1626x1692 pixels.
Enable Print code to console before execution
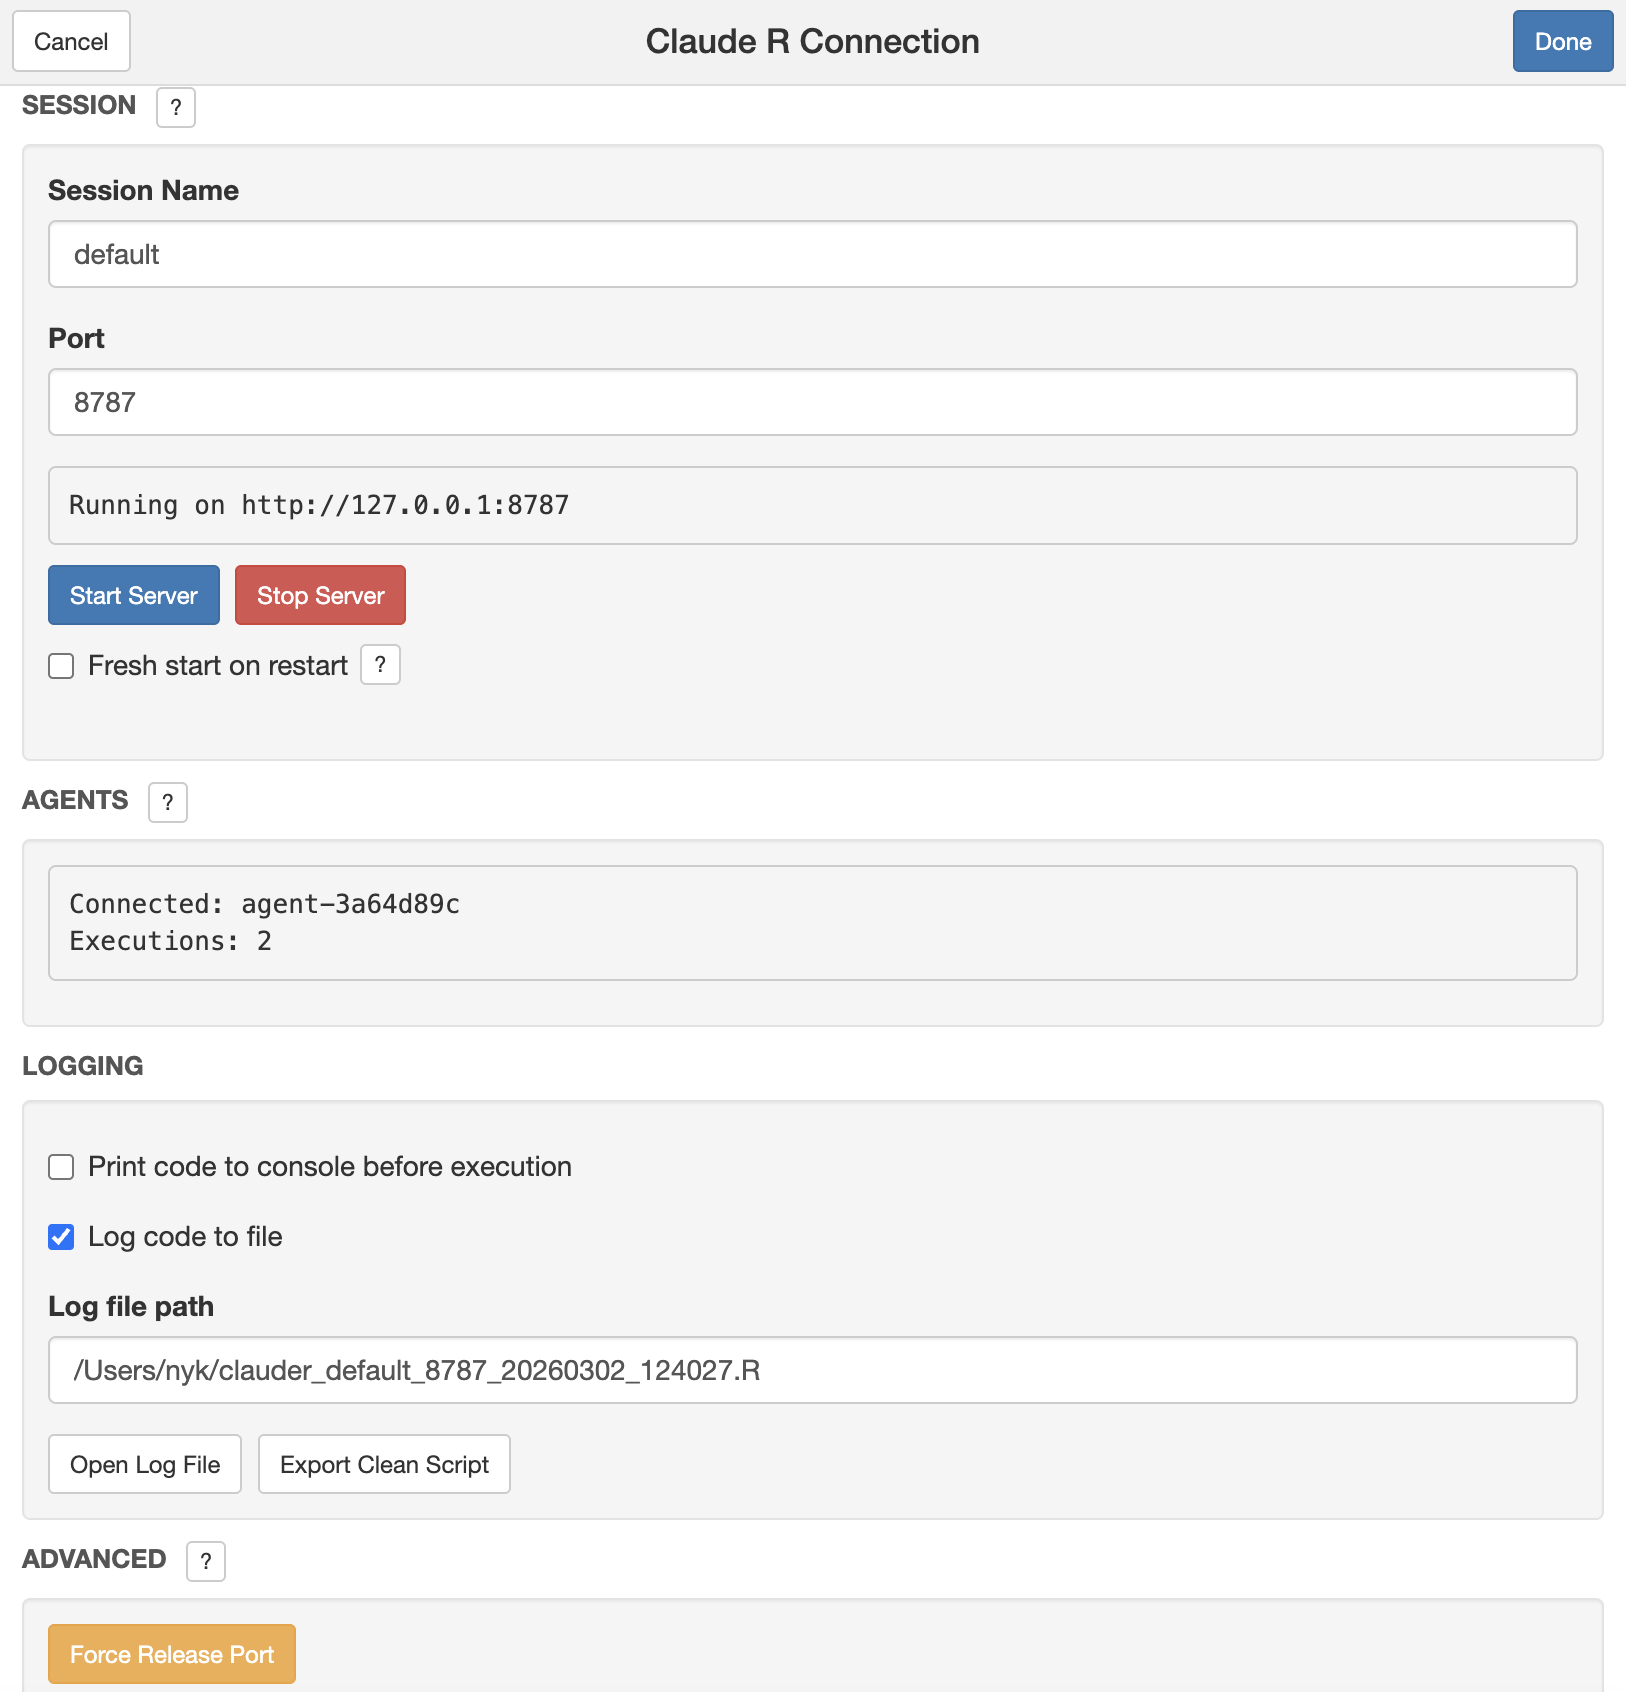61,1166
